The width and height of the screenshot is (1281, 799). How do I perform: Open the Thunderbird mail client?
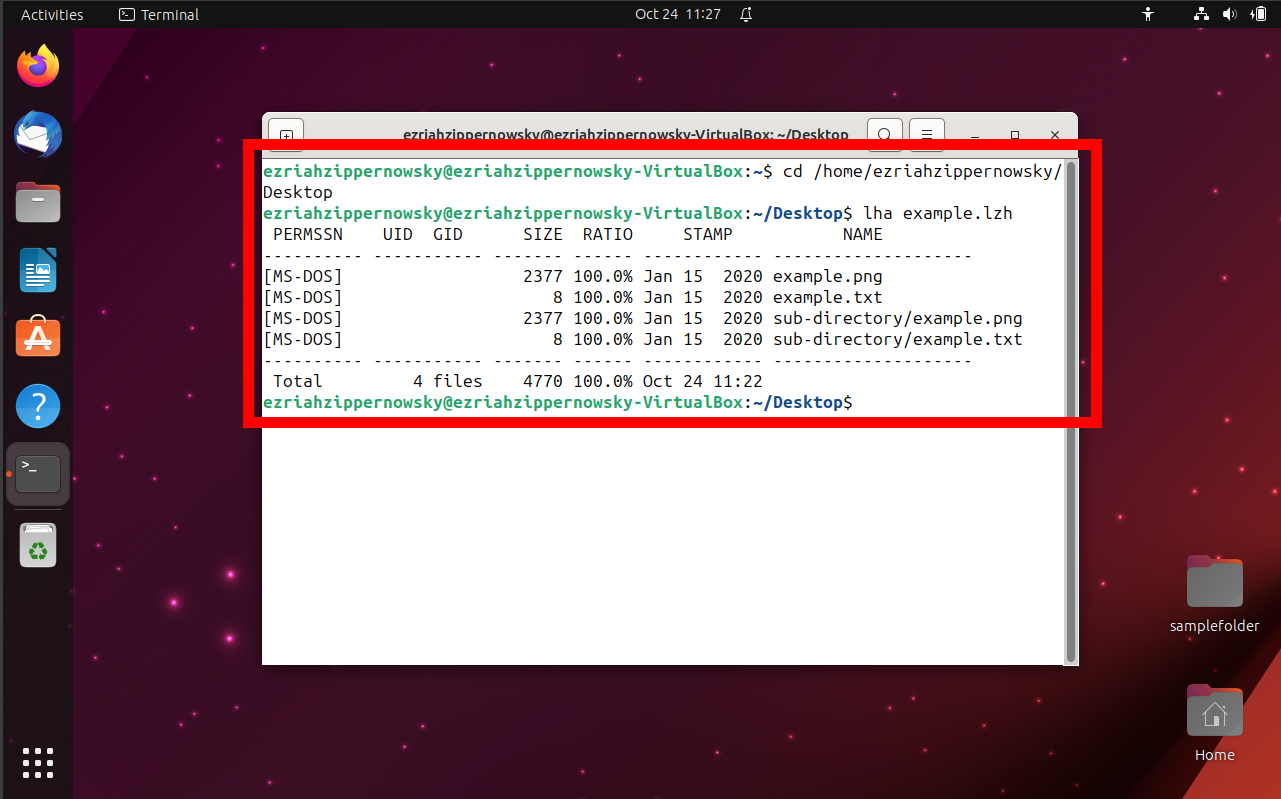click(37, 133)
